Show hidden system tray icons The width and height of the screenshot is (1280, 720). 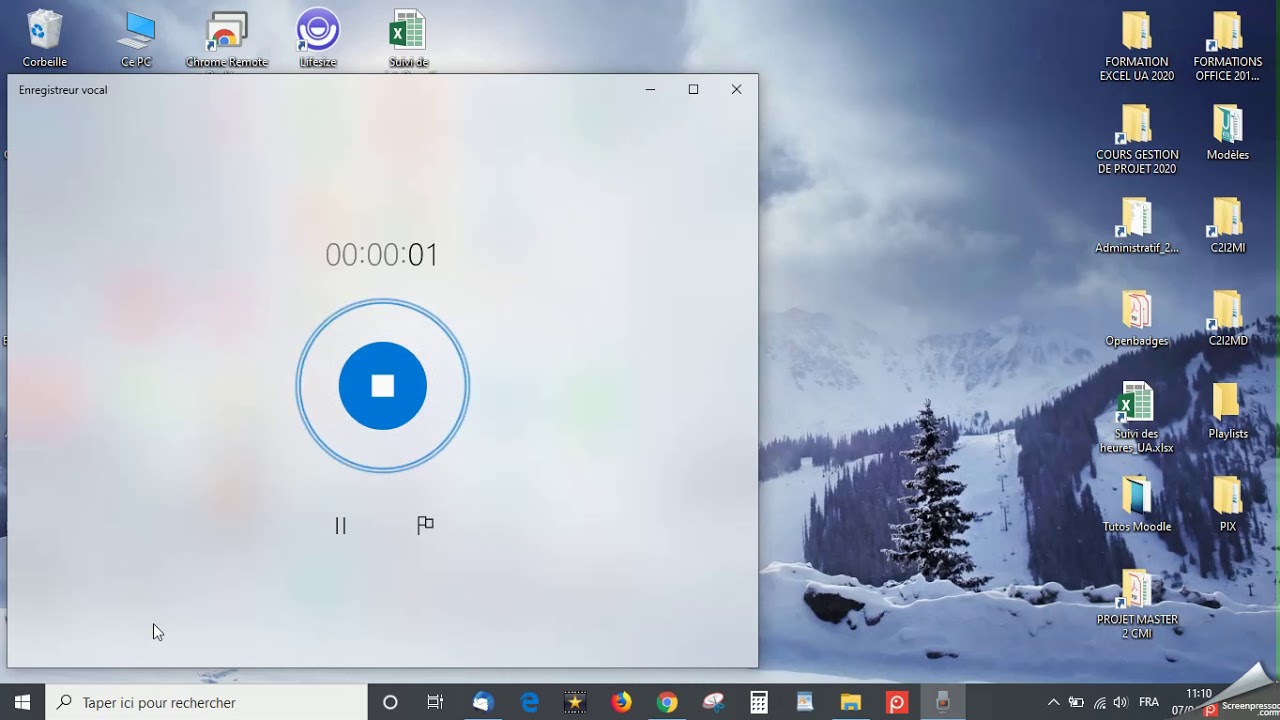(1053, 702)
